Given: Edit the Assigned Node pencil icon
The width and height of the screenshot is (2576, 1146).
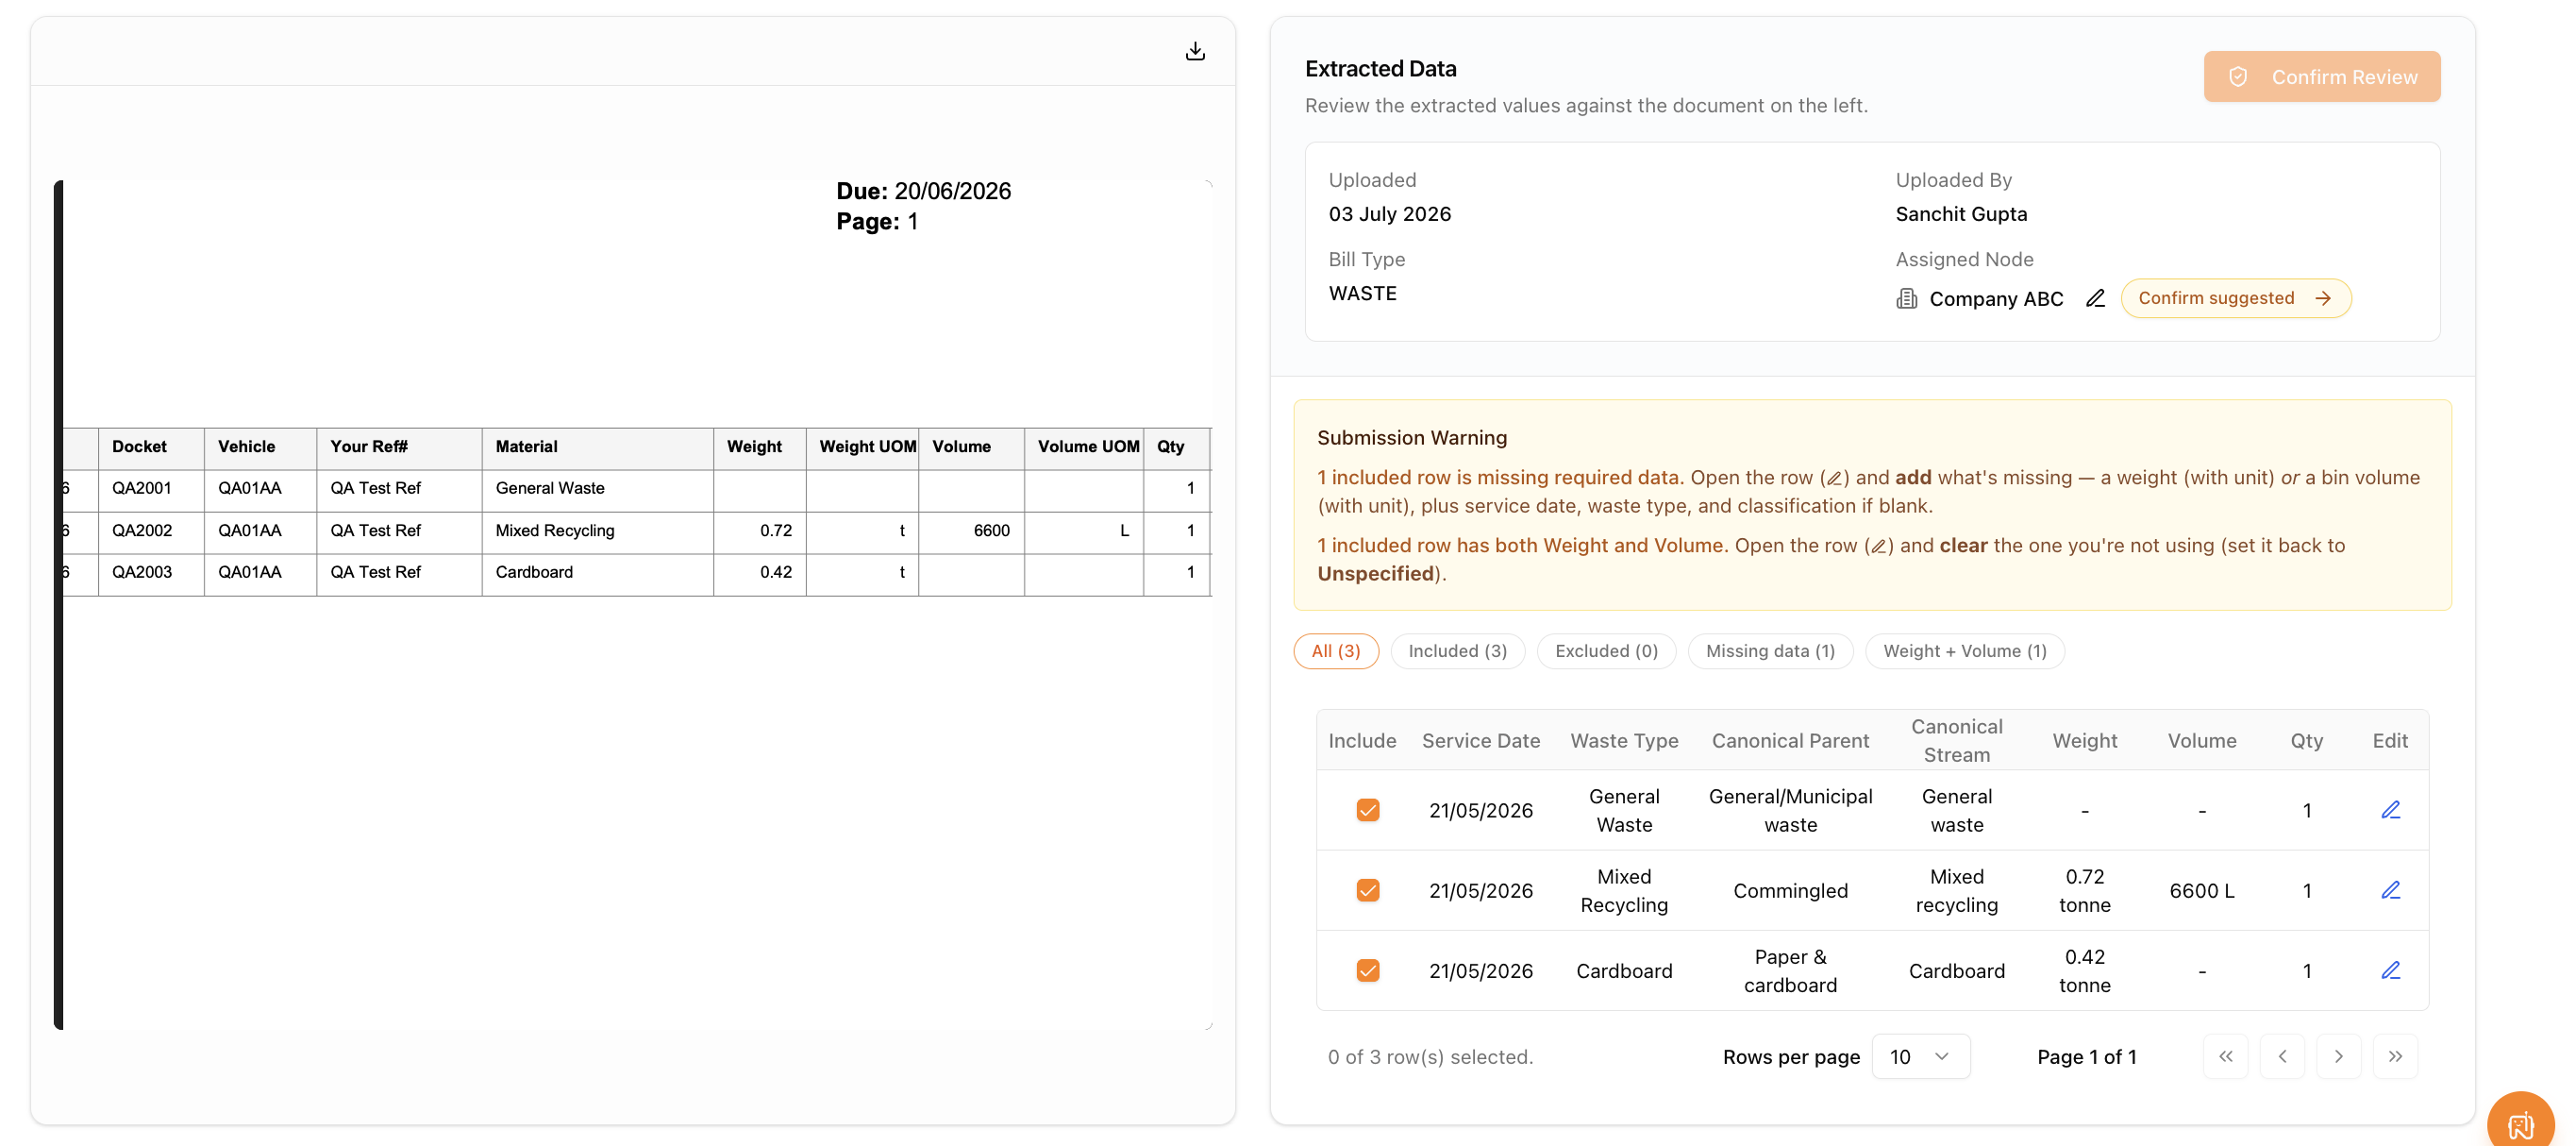Looking at the screenshot, I should coord(2095,298).
